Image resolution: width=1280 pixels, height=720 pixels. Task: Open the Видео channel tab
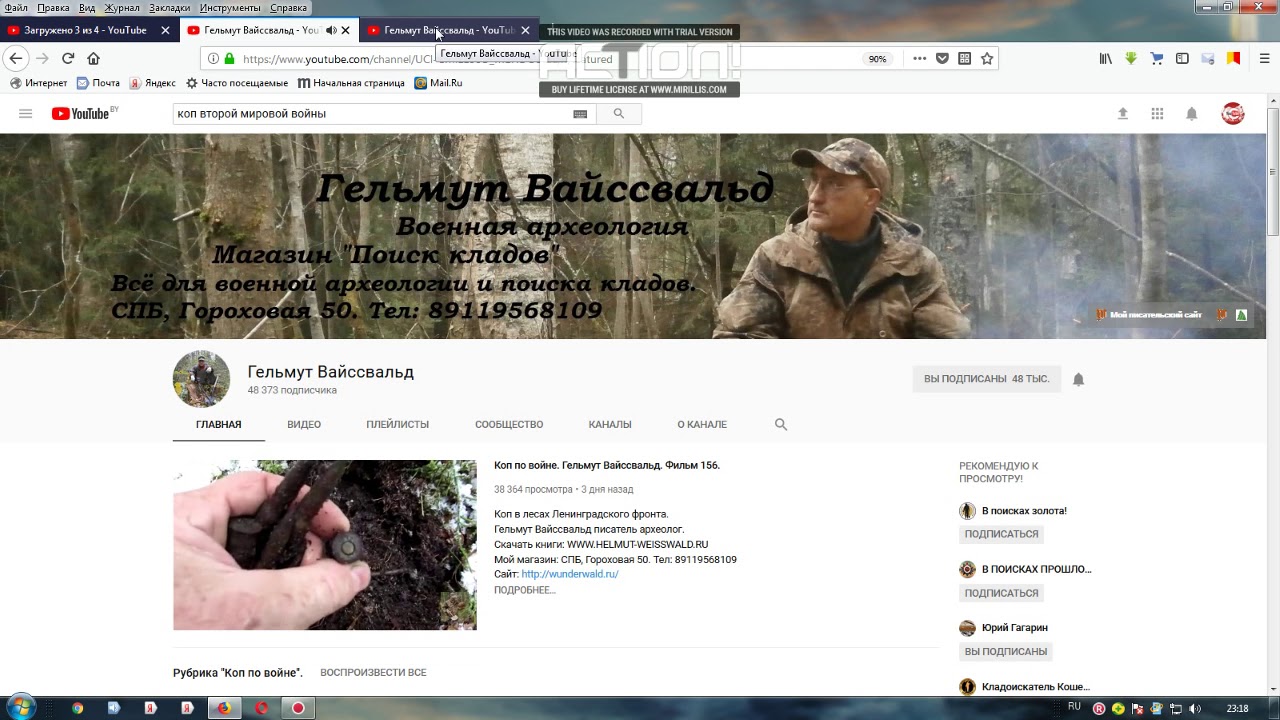click(x=304, y=424)
